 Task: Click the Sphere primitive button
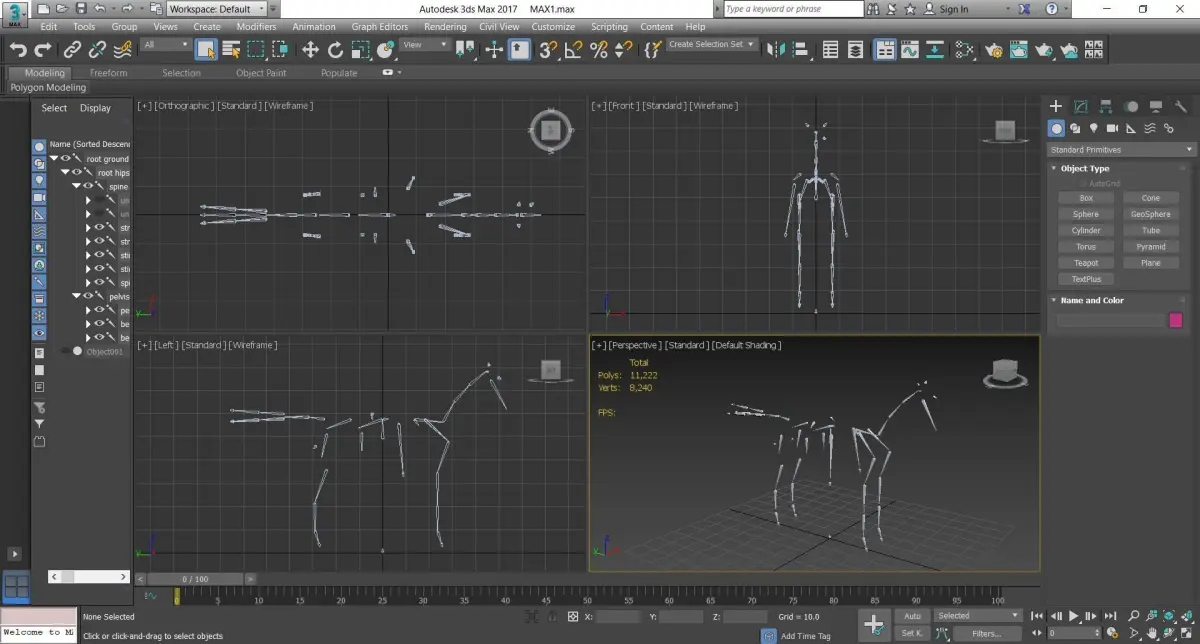pos(1086,214)
